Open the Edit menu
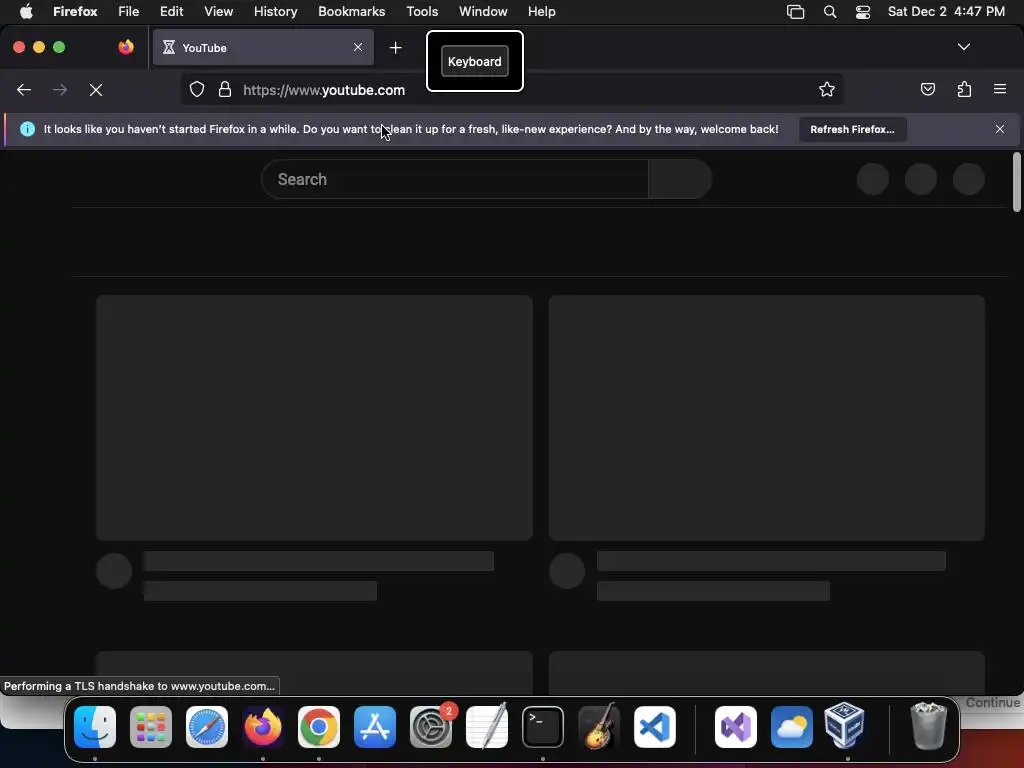The width and height of the screenshot is (1024, 768). [x=172, y=12]
